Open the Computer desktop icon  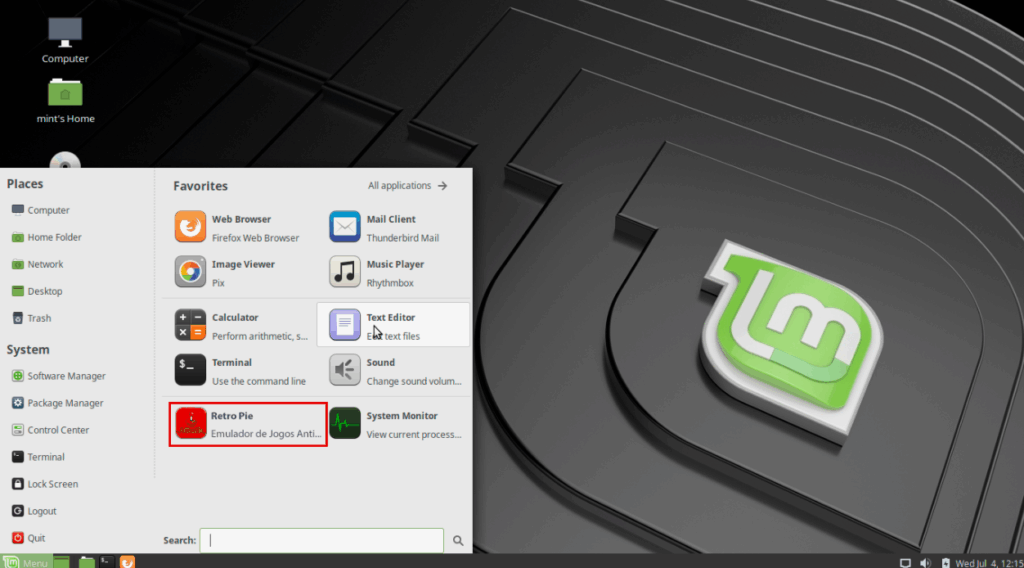(x=65, y=40)
